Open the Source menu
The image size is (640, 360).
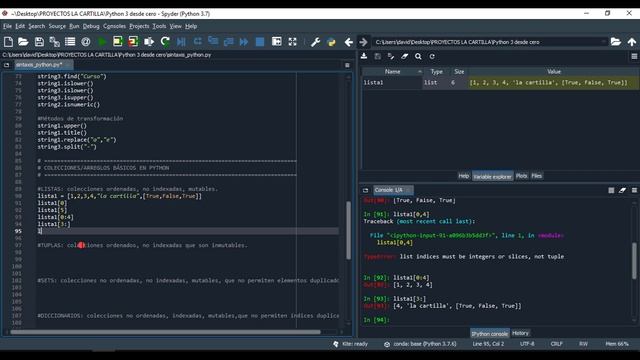click(x=57, y=26)
